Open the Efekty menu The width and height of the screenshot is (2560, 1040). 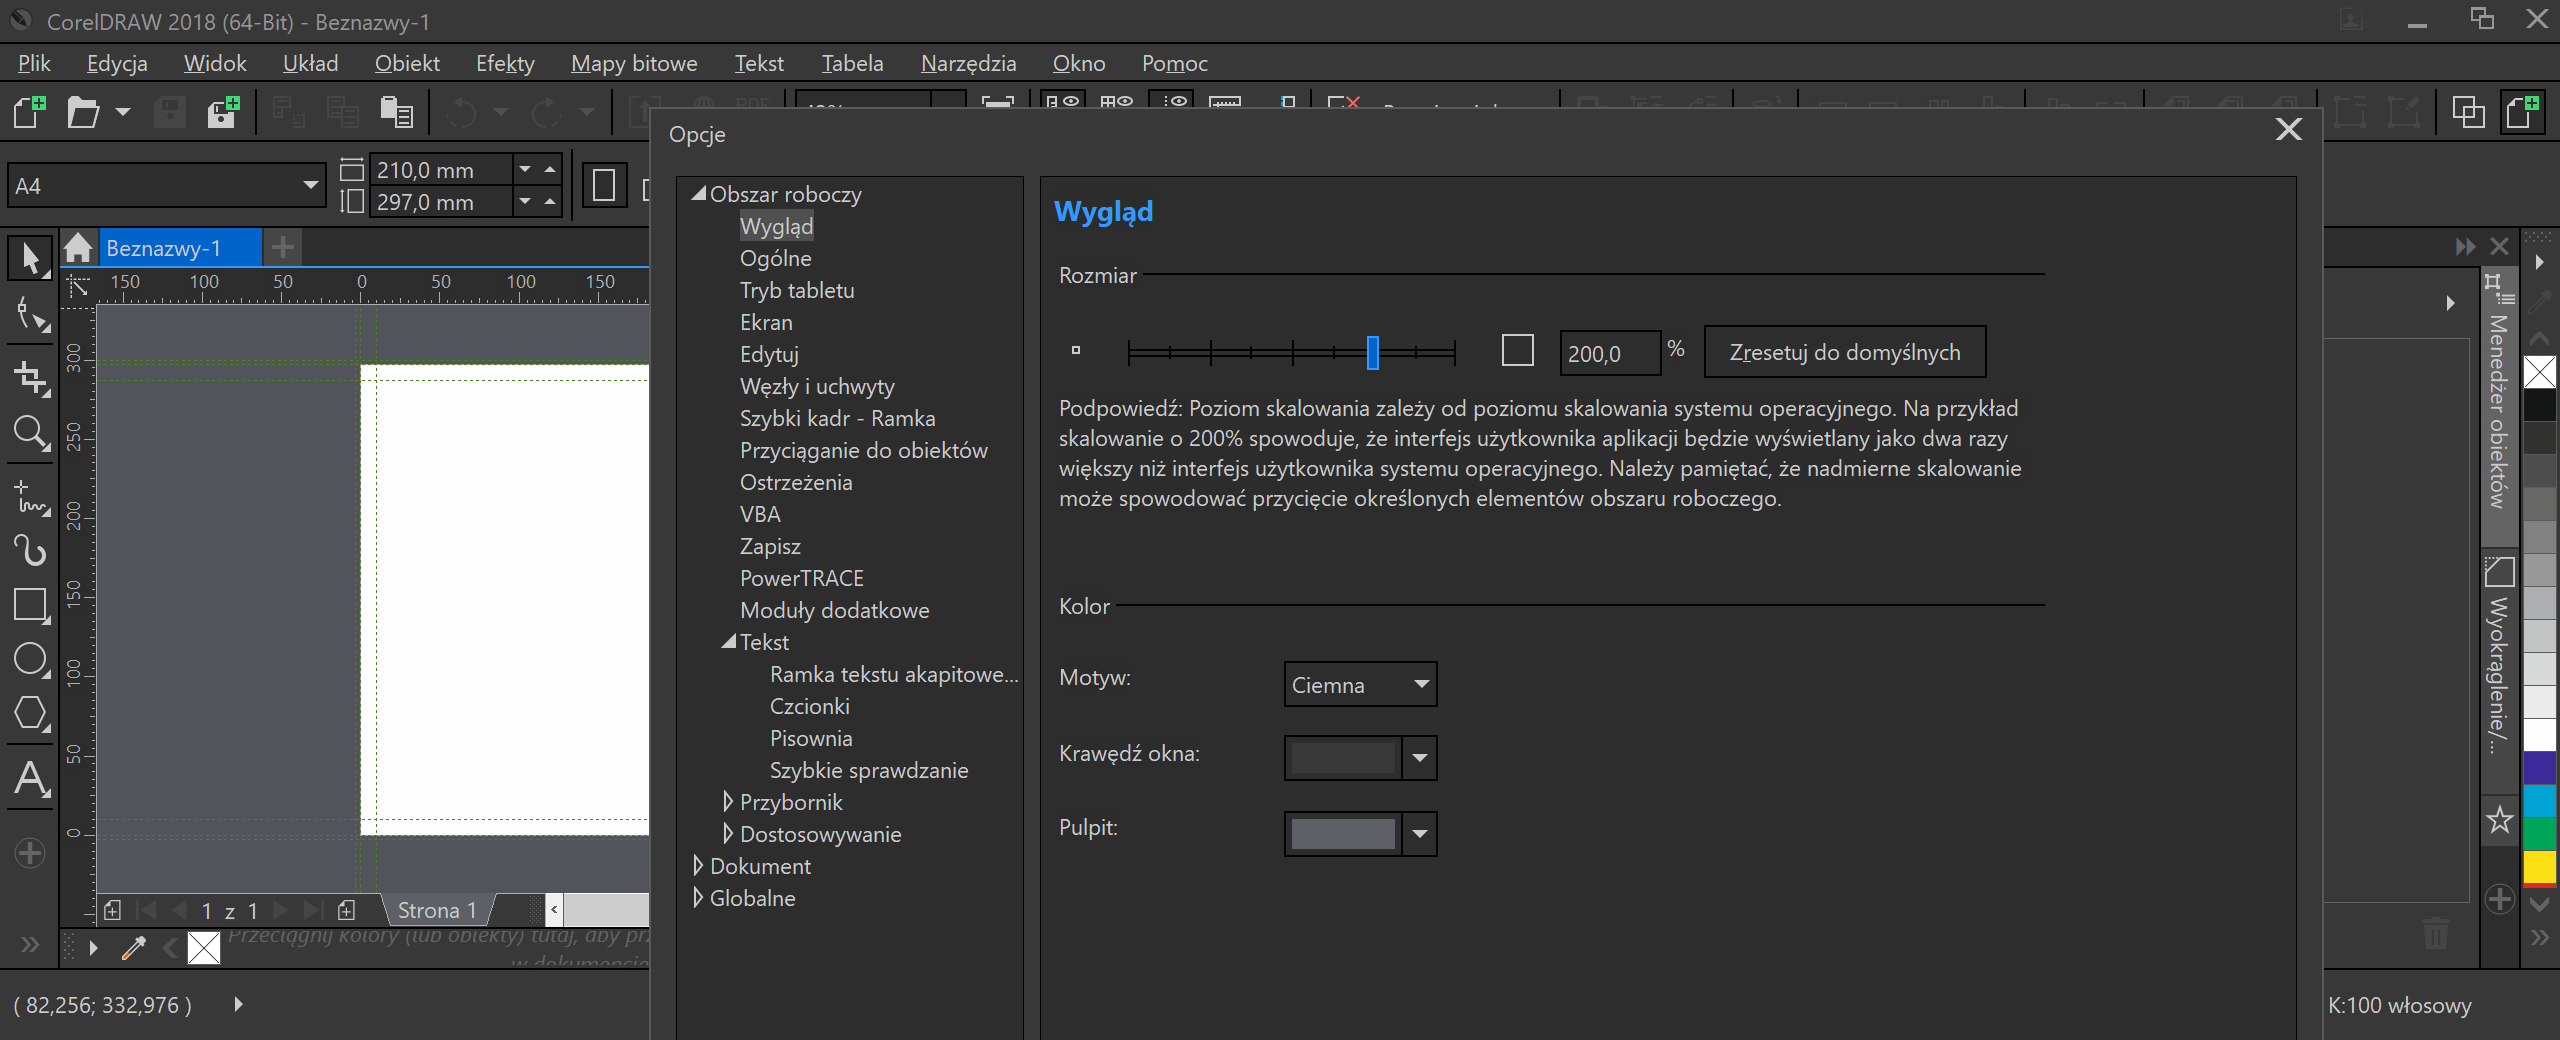pos(505,64)
